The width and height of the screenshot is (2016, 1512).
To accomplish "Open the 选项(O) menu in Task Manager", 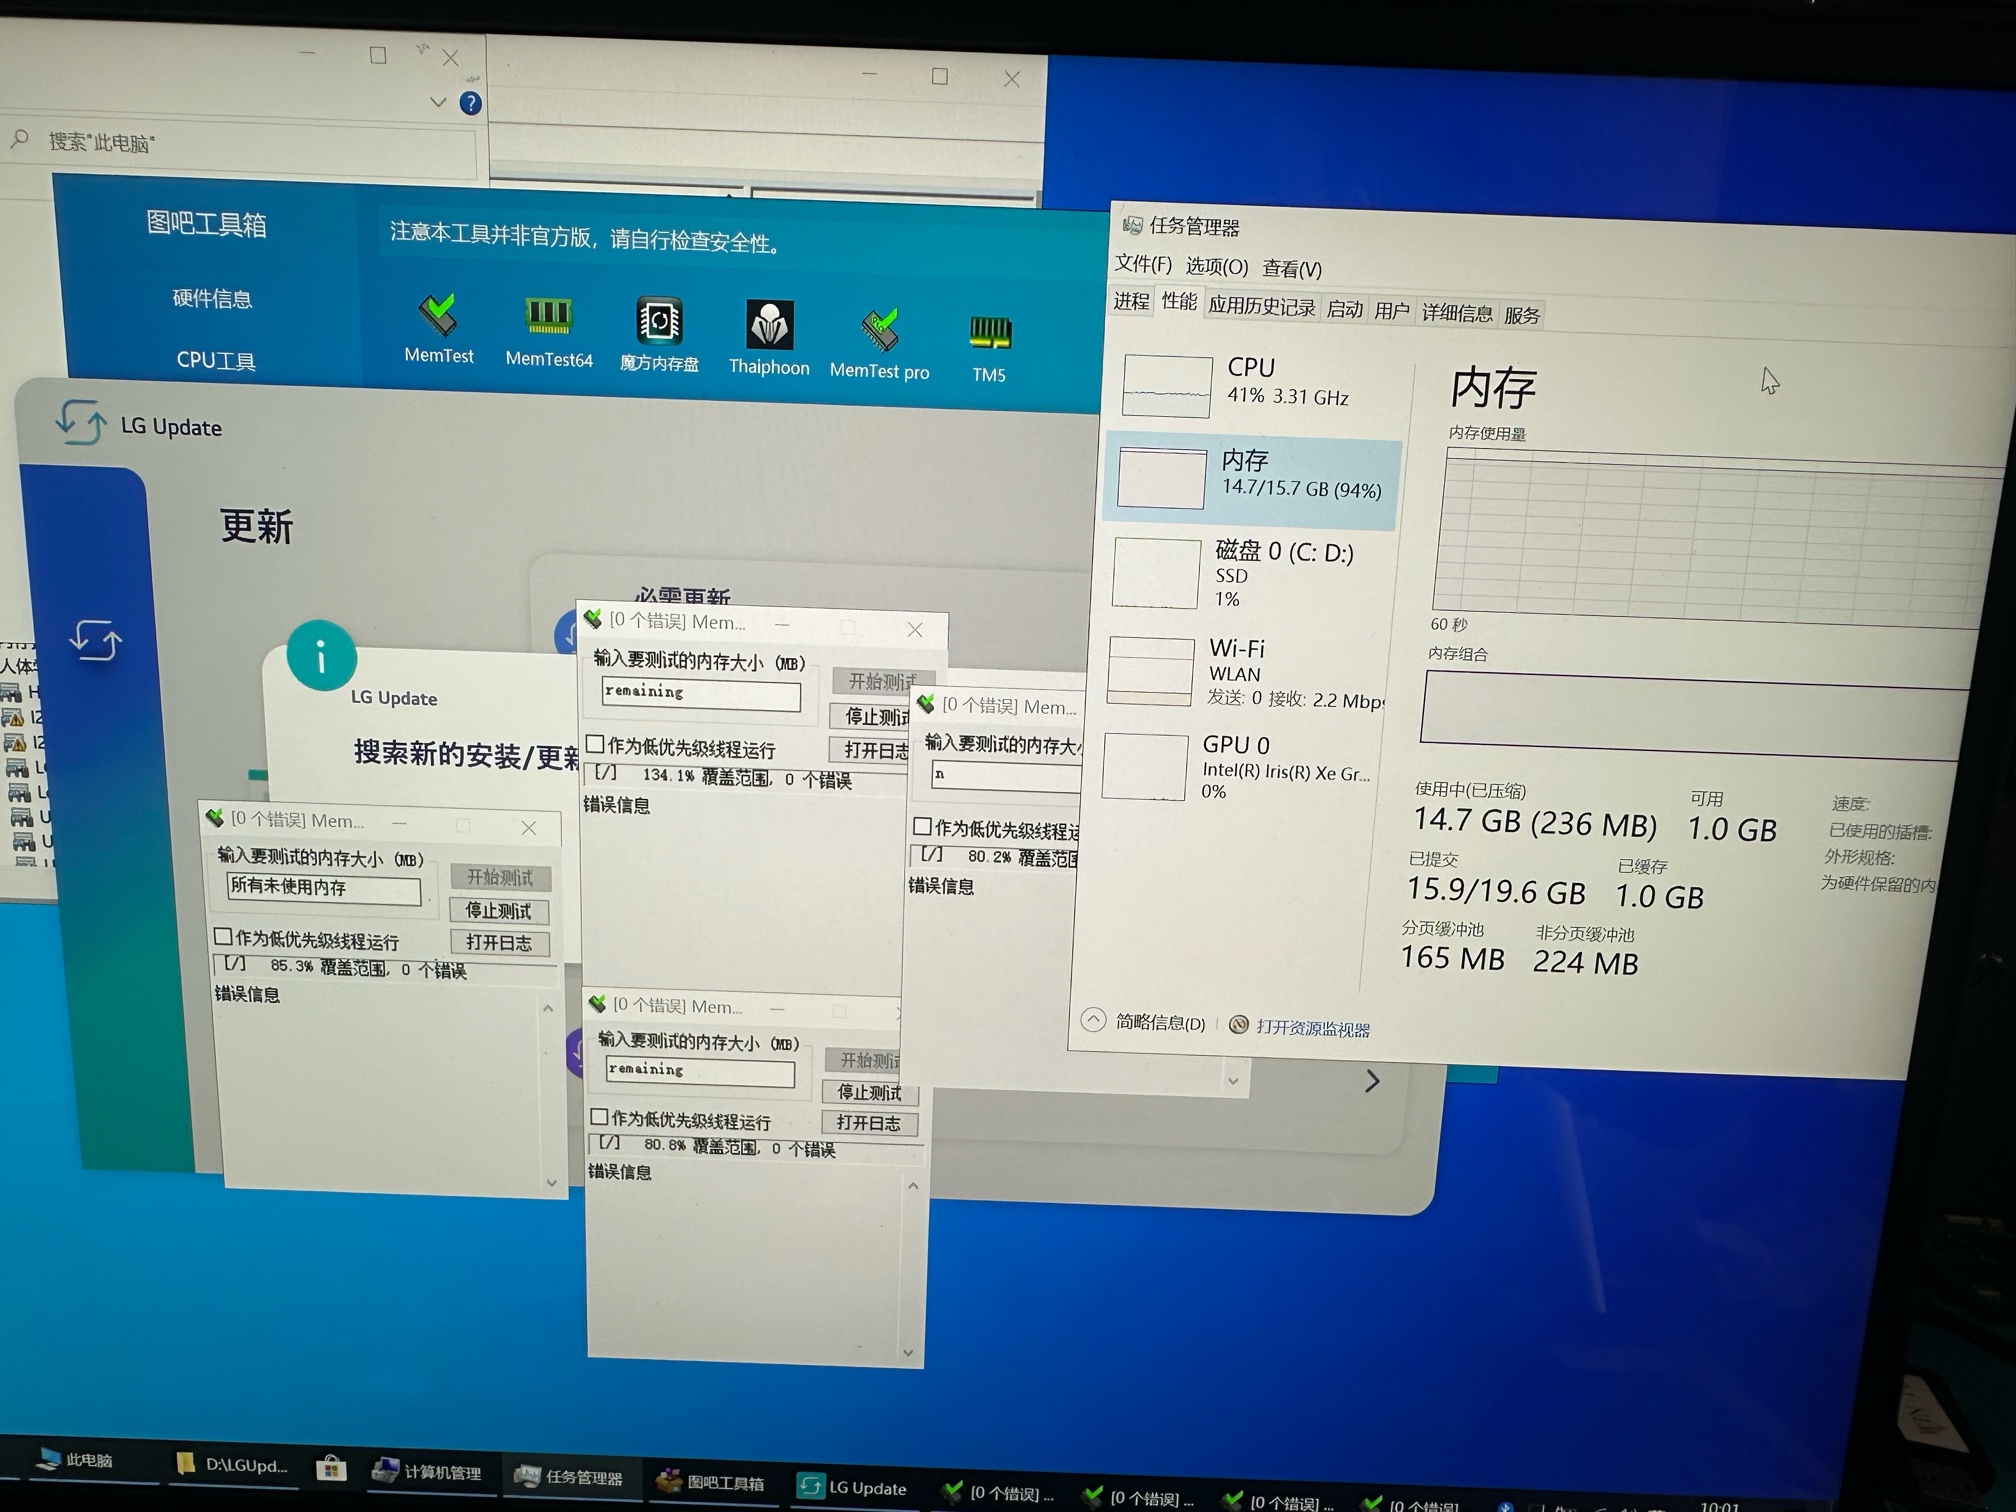I will click(1216, 267).
